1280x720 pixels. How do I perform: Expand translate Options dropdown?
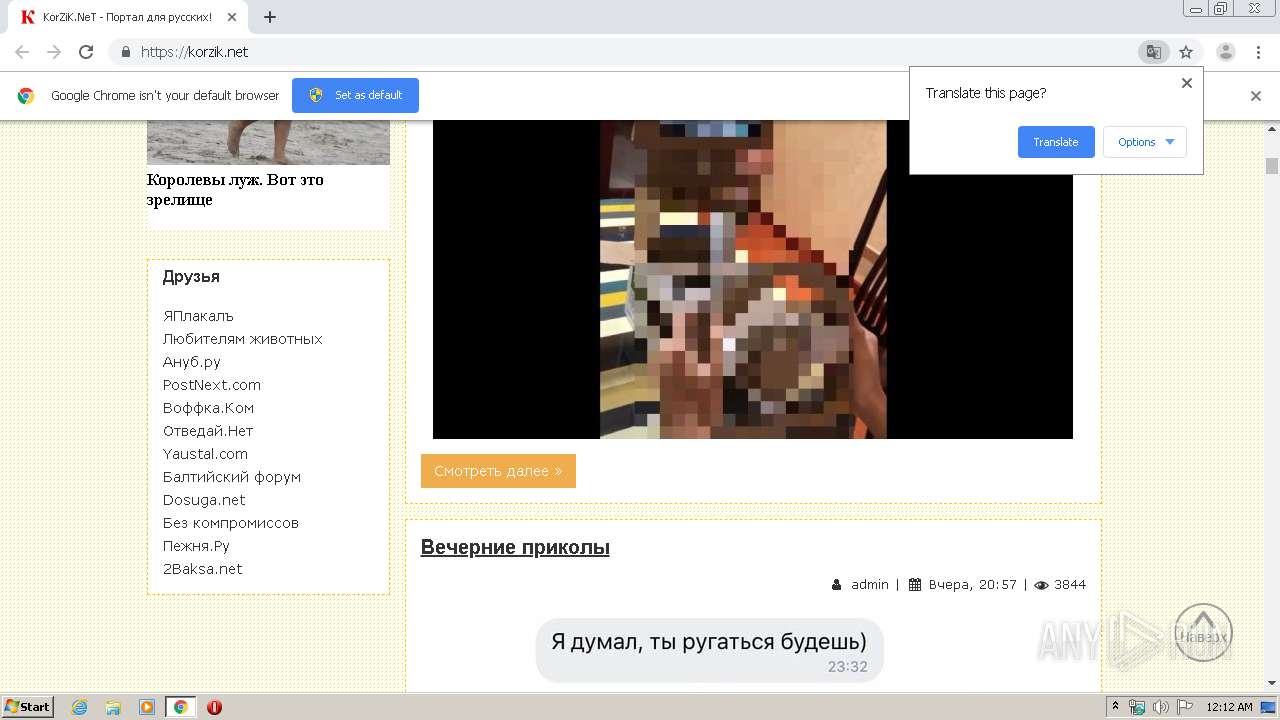1145,142
